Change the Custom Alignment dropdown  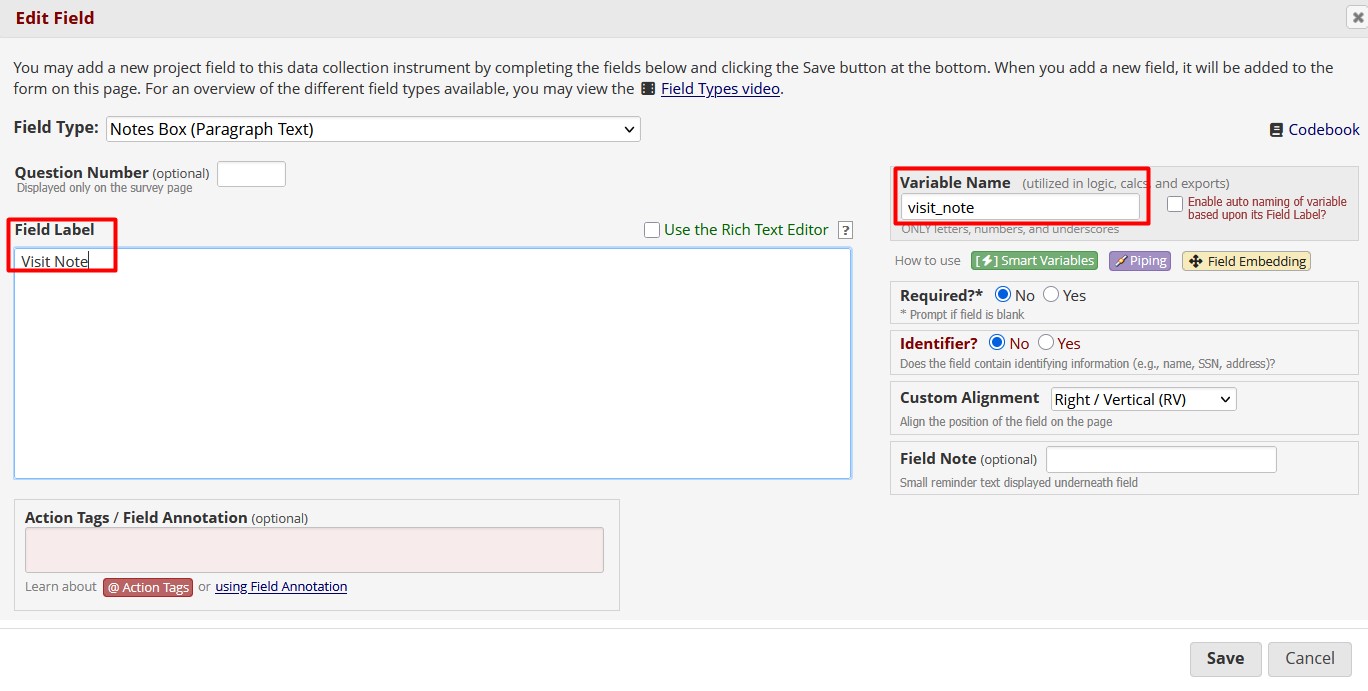1142,398
